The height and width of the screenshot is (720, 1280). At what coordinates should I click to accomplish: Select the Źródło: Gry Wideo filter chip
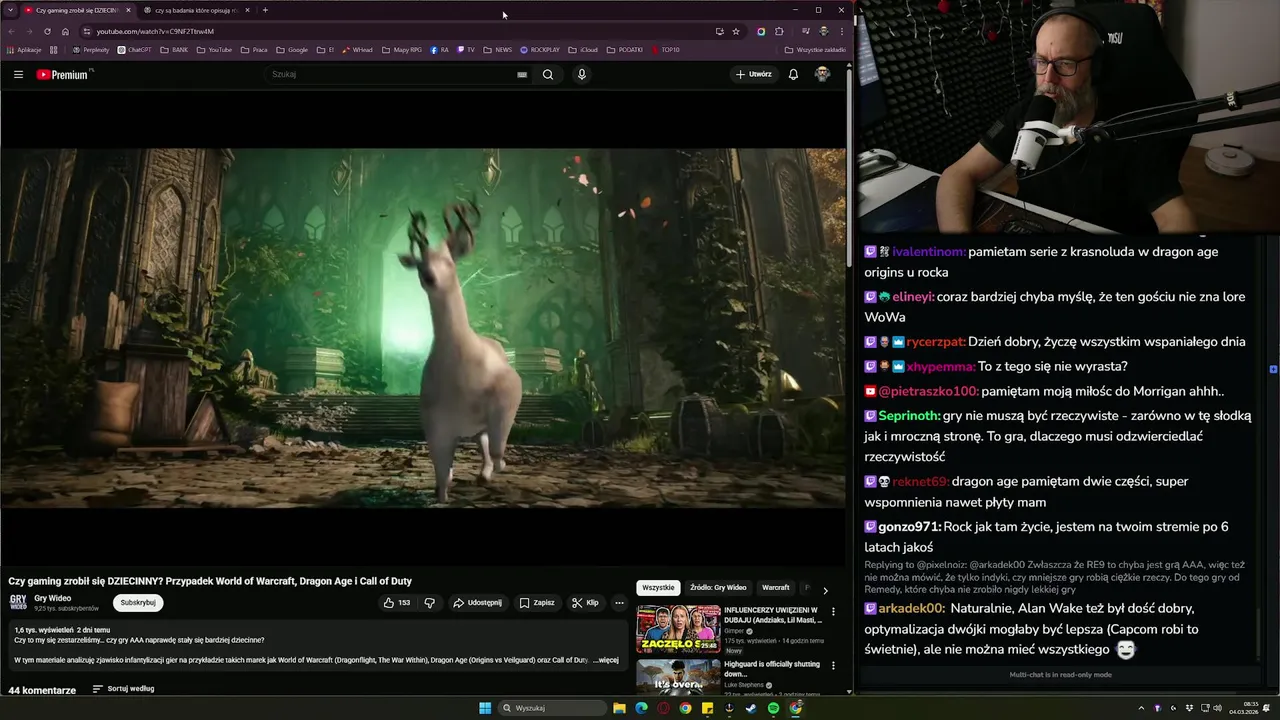coord(718,588)
